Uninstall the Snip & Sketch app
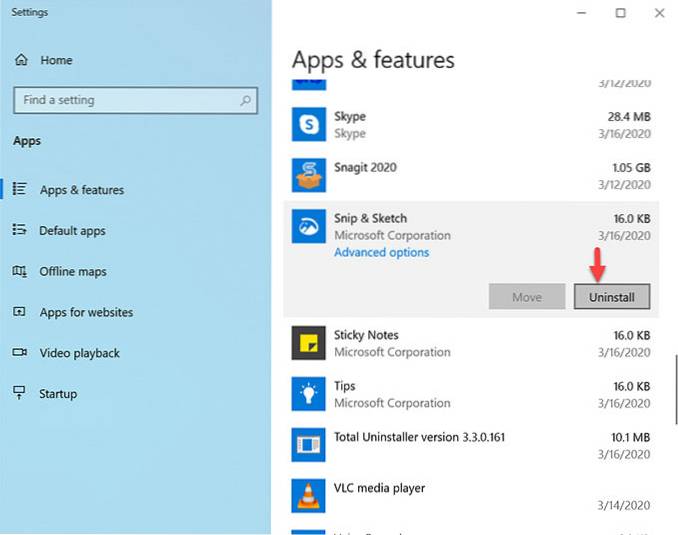678x535 pixels. [x=612, y=297]
